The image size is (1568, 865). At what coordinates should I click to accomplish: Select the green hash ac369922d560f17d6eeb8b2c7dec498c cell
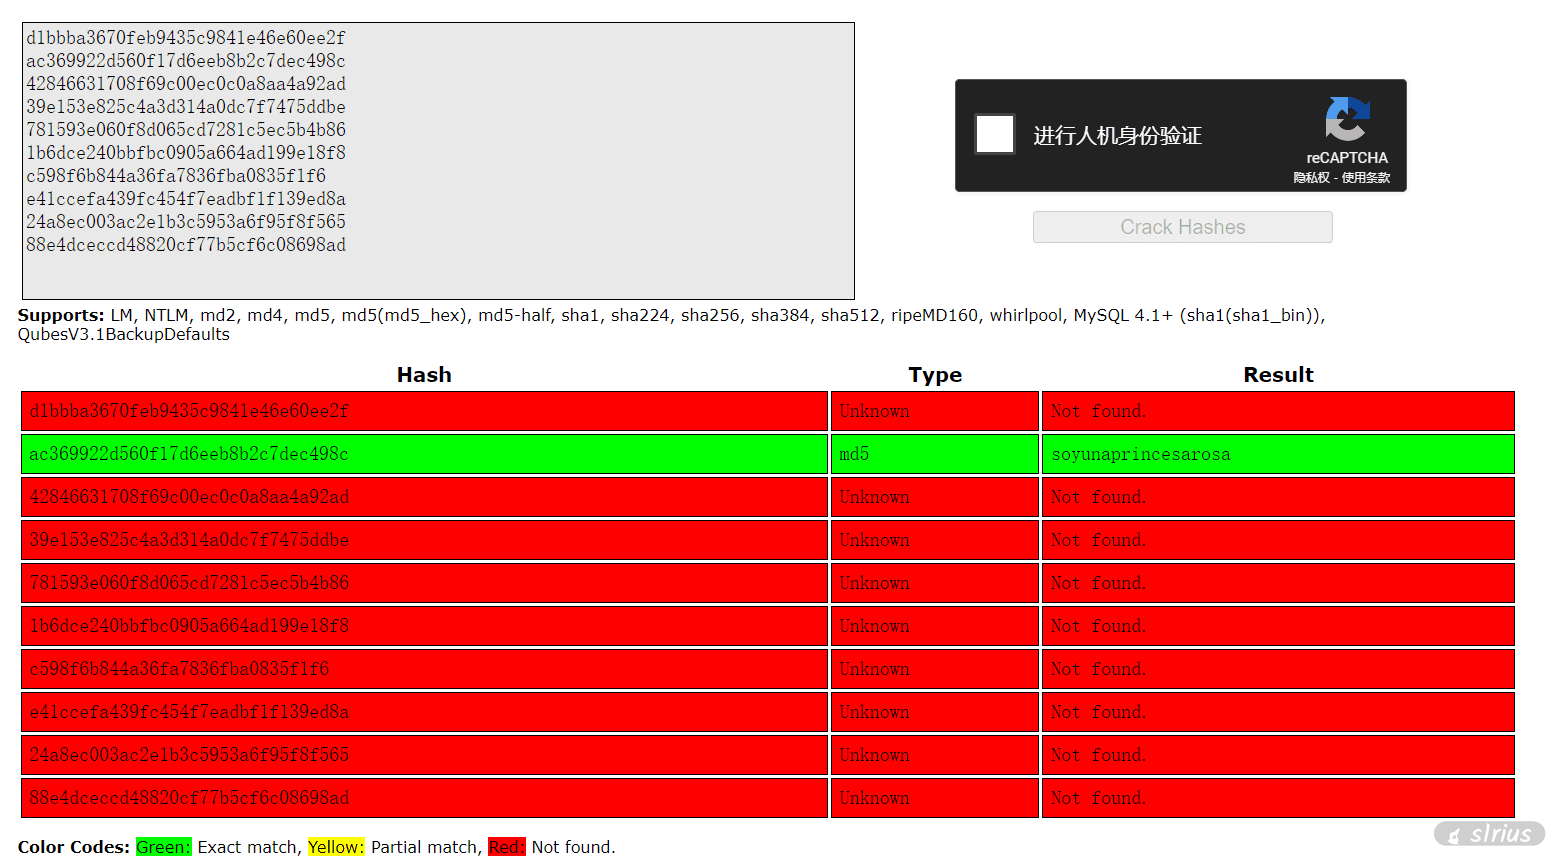[x=189, y=454]
